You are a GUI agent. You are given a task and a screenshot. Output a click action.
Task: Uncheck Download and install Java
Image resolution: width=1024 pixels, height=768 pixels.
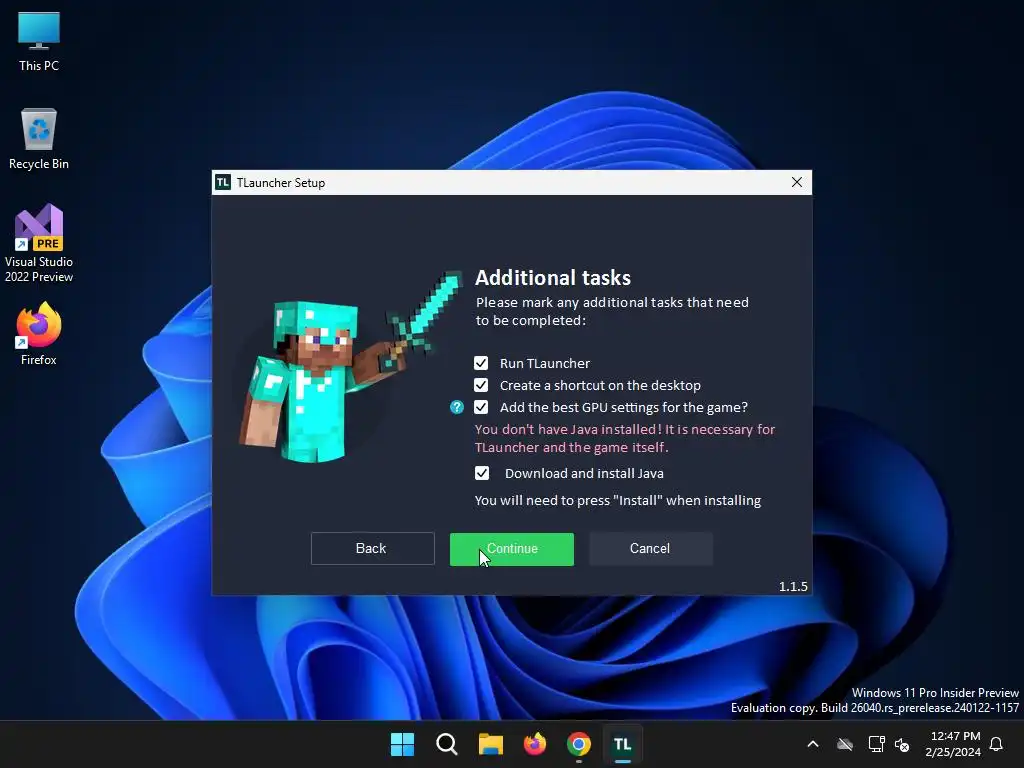coord(482,473)
